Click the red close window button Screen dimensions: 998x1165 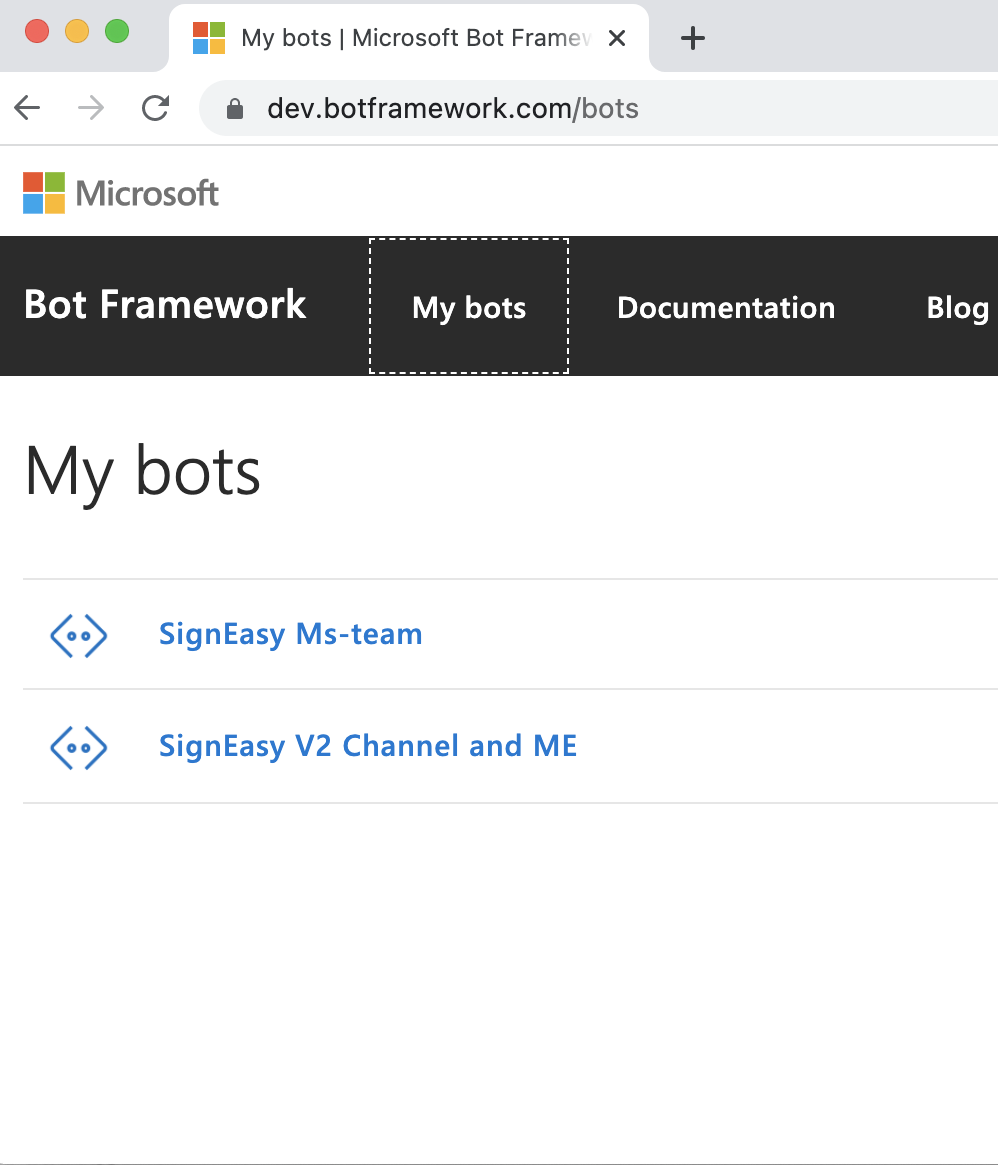pos(37,31)
